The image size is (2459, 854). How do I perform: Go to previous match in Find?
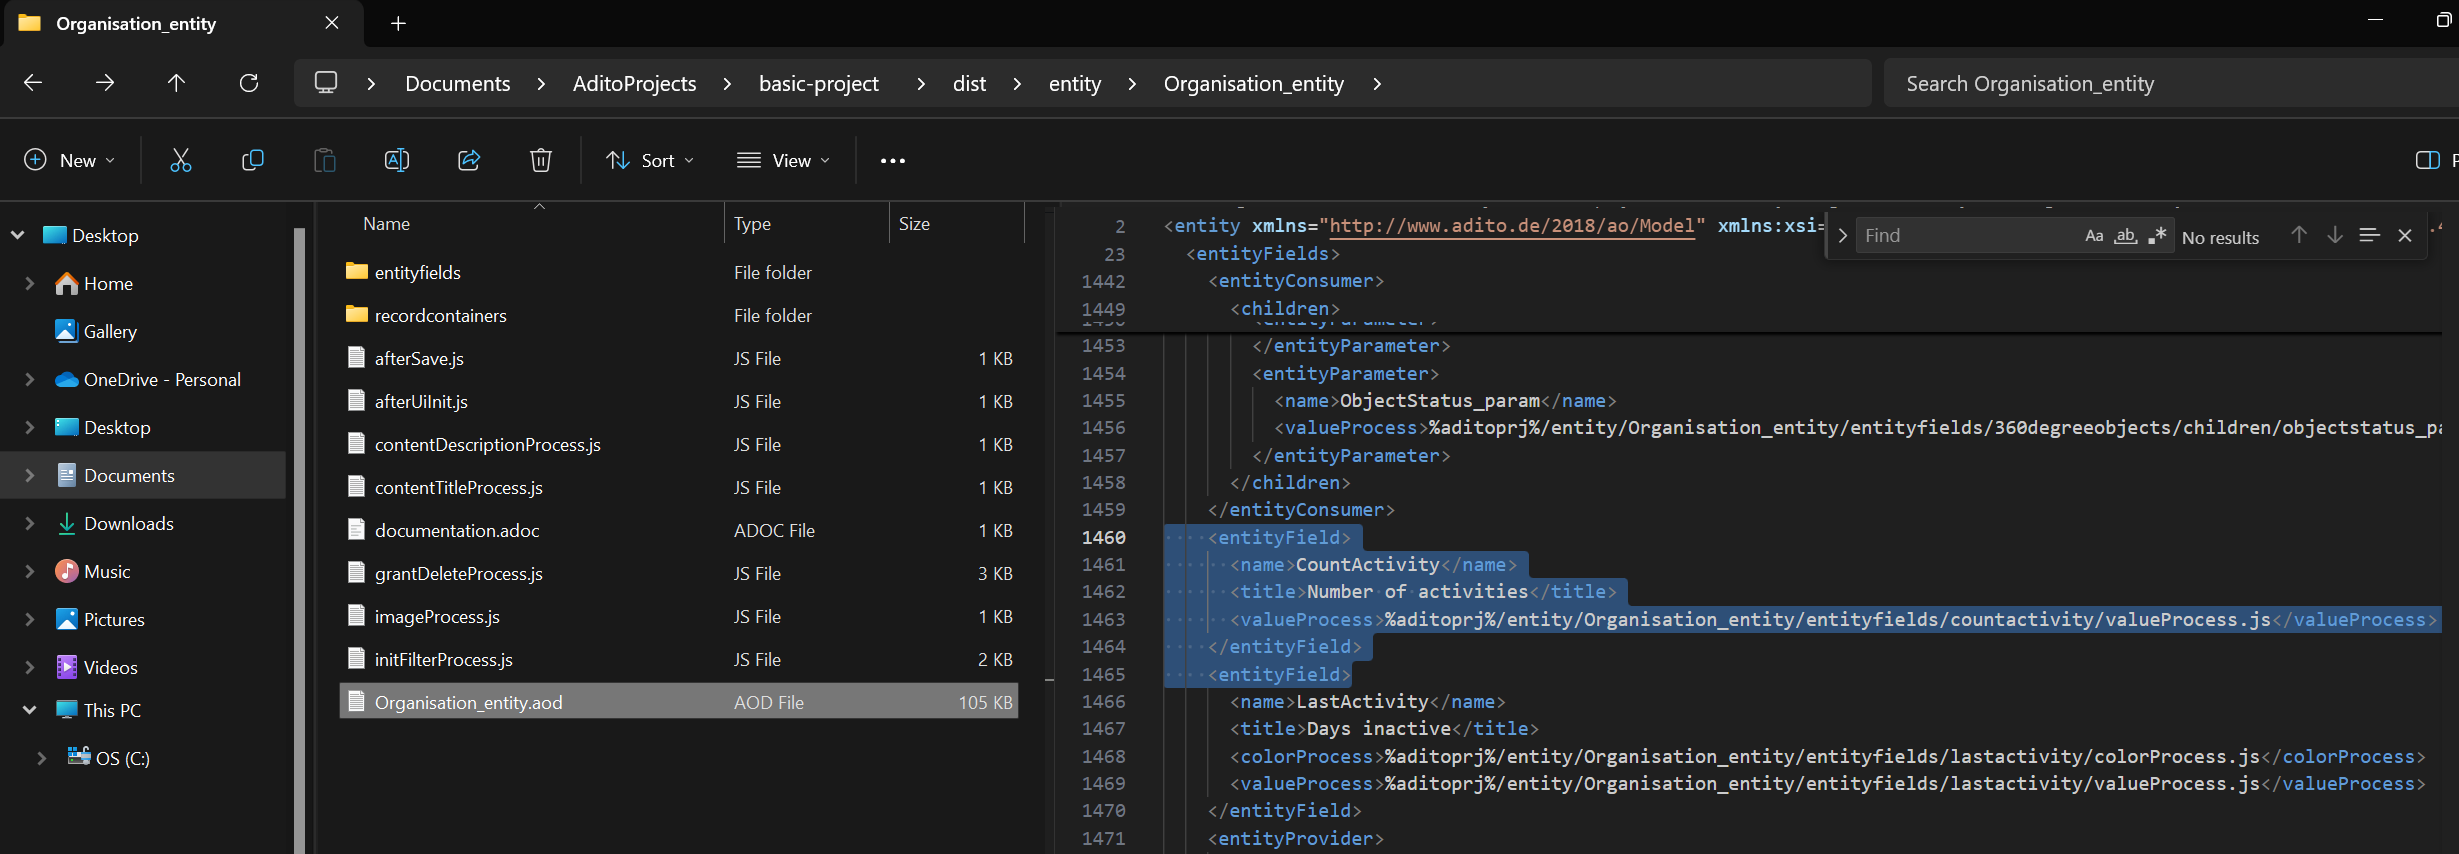tap(2299, 235)
